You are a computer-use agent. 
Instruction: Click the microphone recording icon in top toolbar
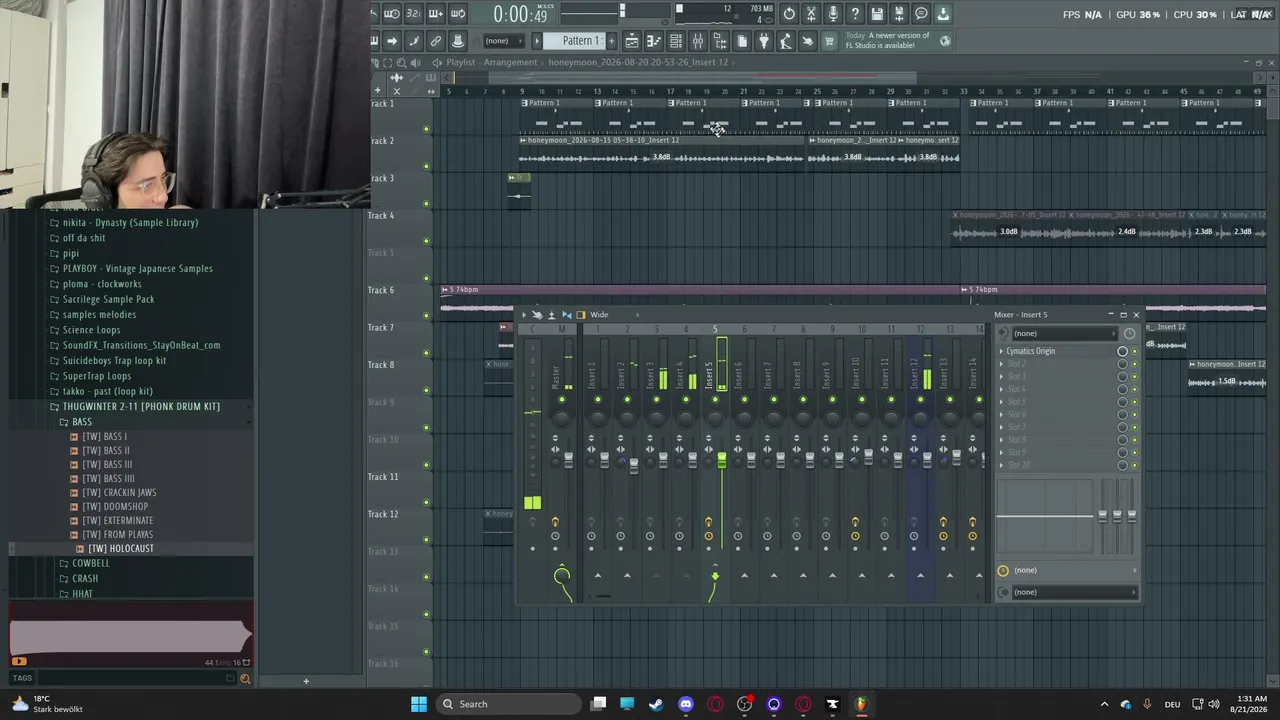point(833,14)
